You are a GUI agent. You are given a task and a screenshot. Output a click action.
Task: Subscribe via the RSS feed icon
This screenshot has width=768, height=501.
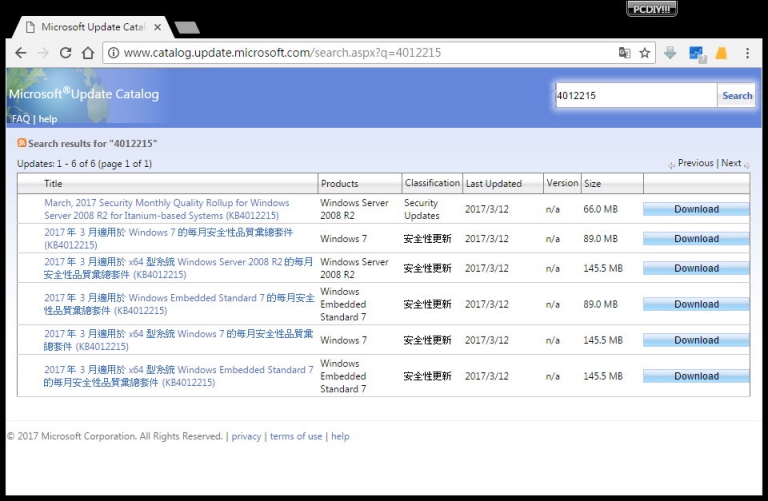[22, 143]
